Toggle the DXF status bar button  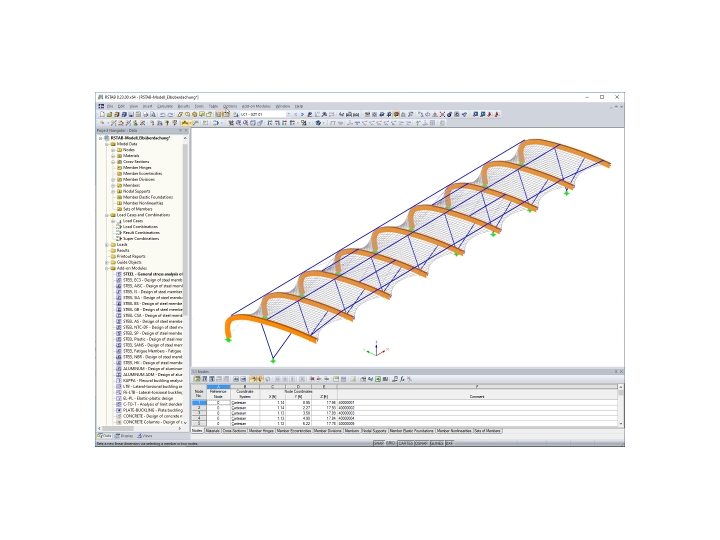tap(450, 444)
